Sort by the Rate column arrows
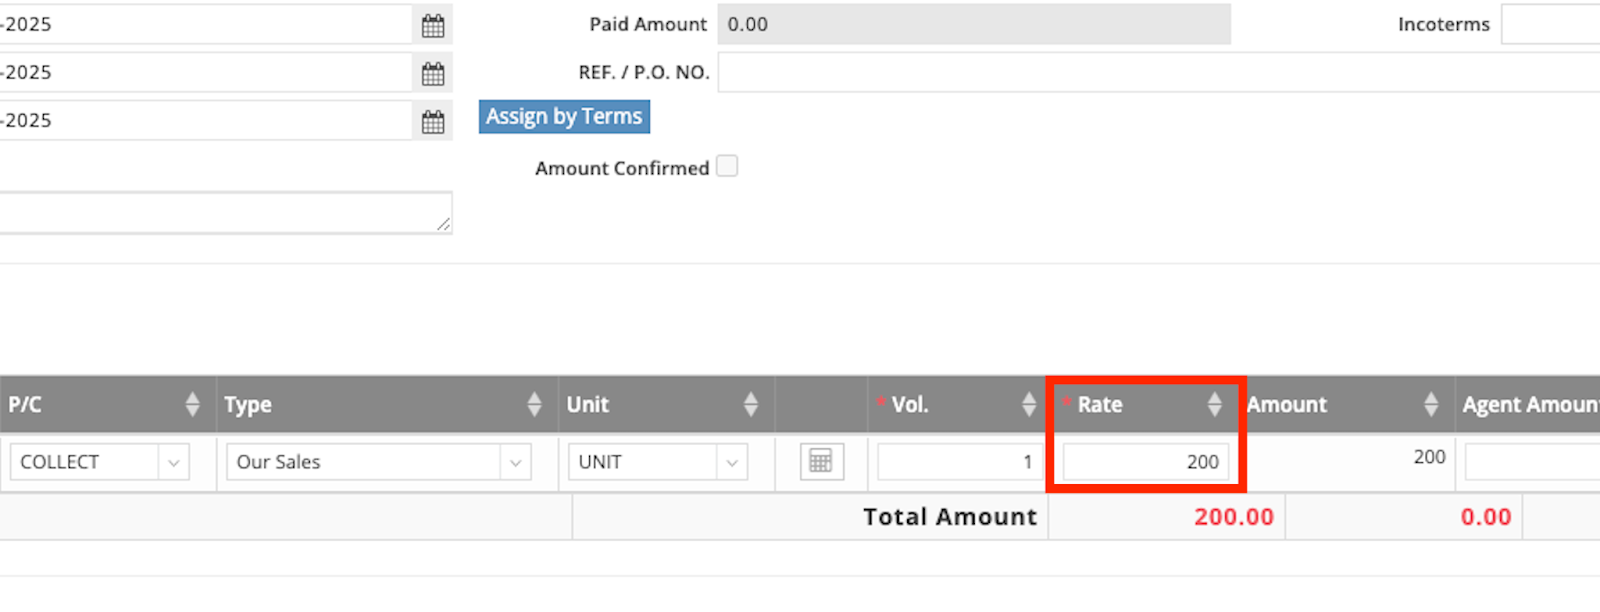 (x=1214, y=404)
